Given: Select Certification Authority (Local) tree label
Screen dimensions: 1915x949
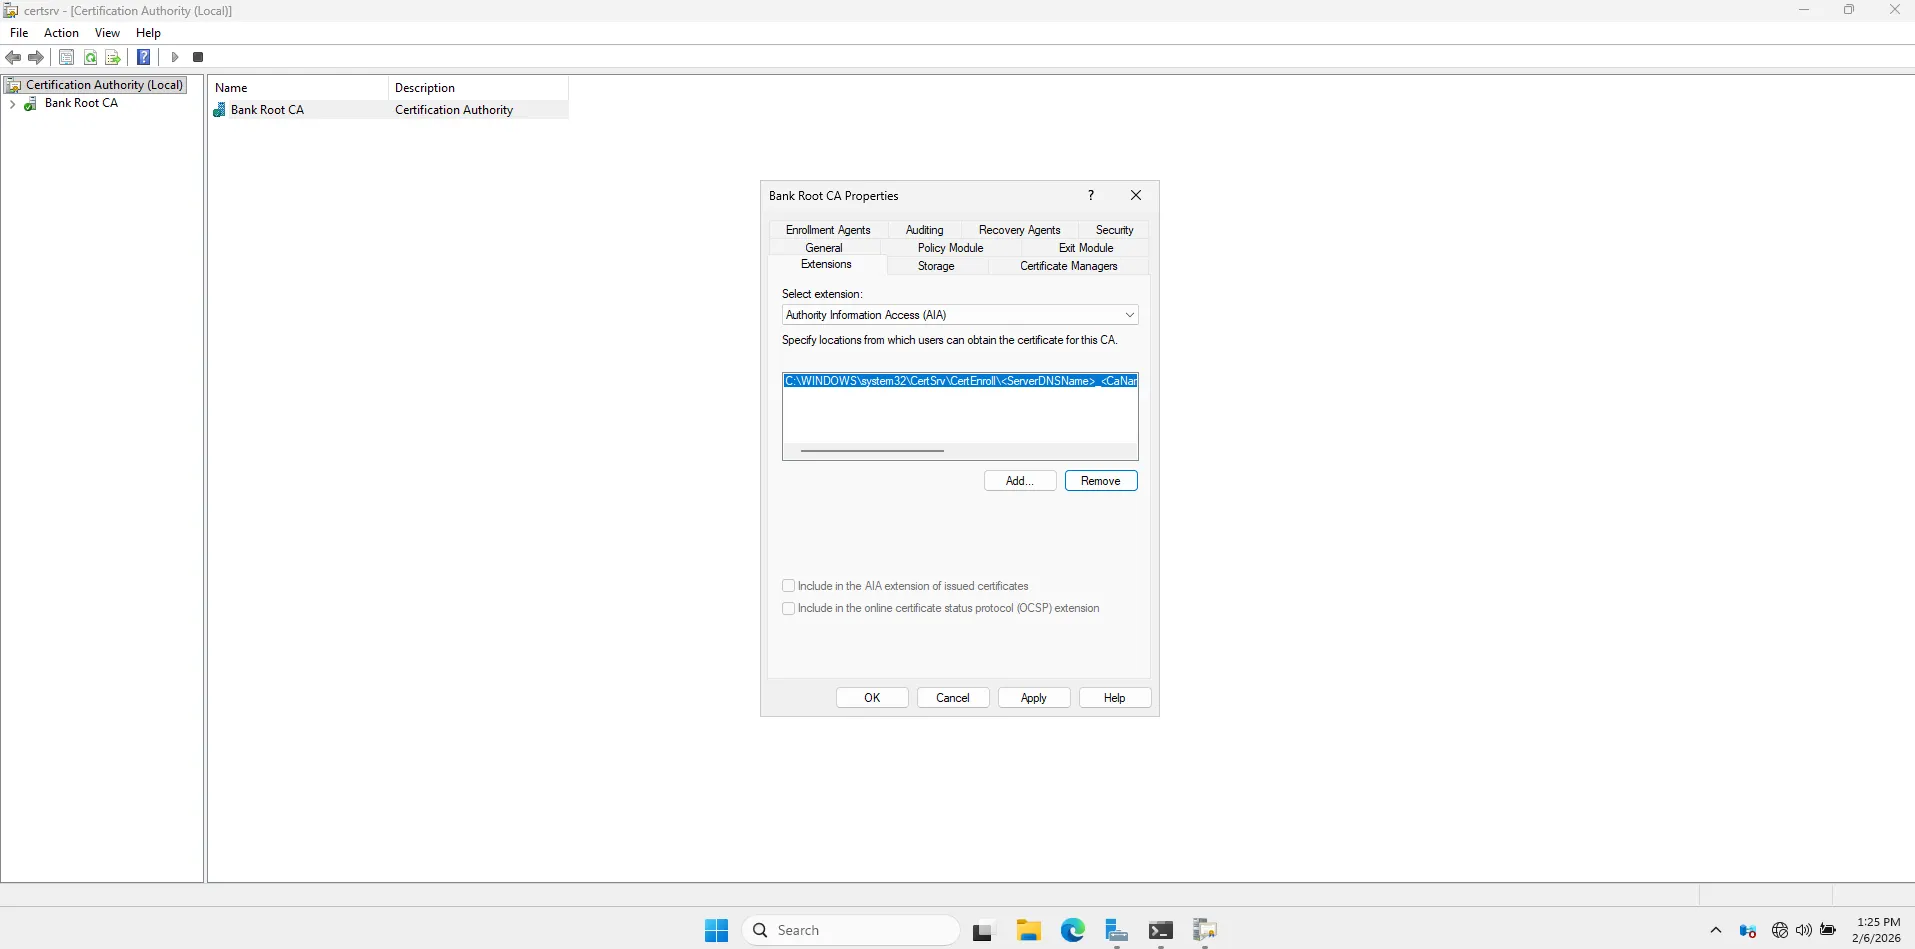Looking at the screenshot, I should [x=104, y=85].
